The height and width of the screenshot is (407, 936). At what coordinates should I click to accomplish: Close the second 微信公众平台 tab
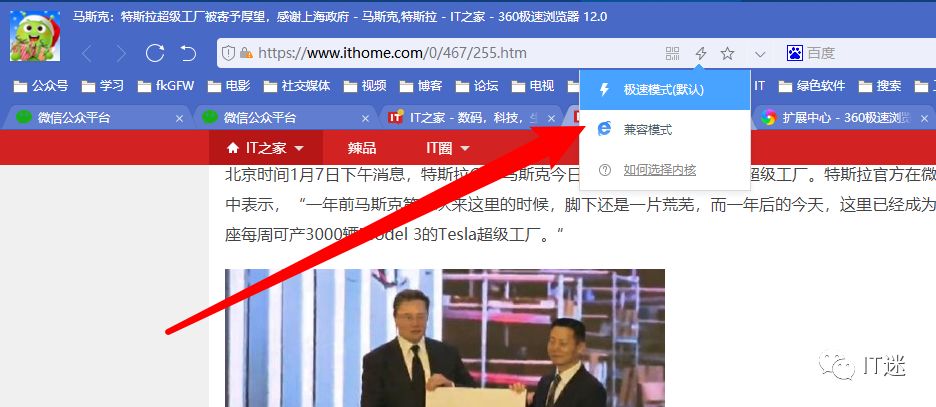(365, 118)
